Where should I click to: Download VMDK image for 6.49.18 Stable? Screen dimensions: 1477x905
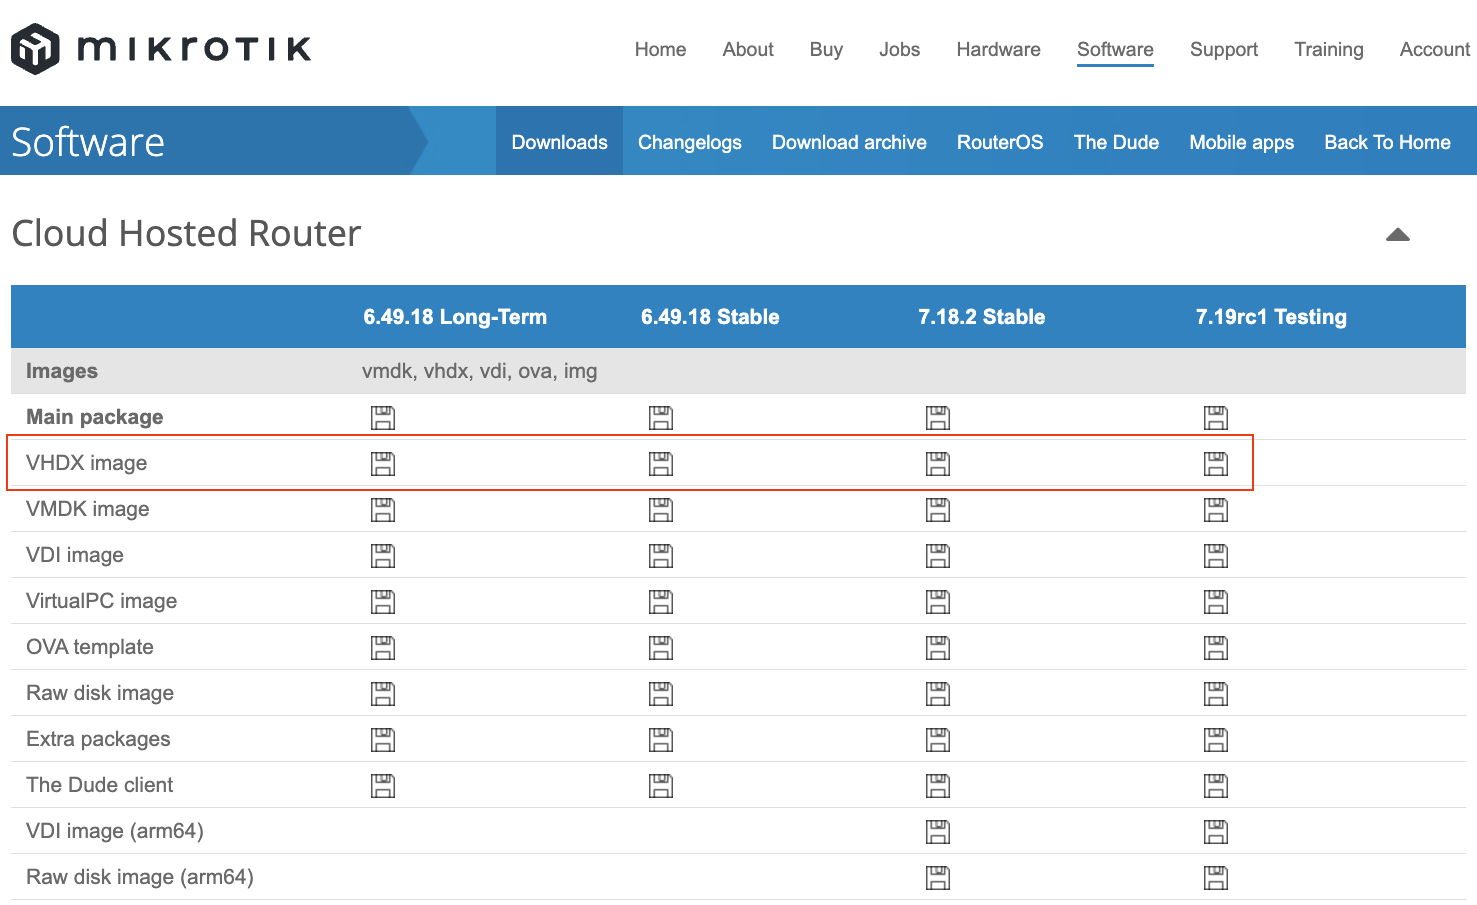pos(660,510)
